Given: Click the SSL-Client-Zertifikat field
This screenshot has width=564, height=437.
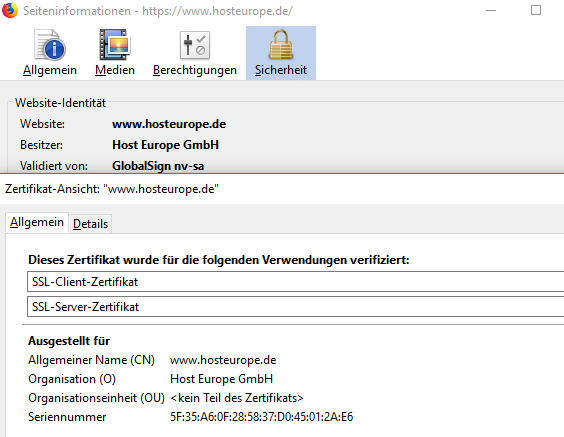Looking at the screenshot, I should 295,282.
